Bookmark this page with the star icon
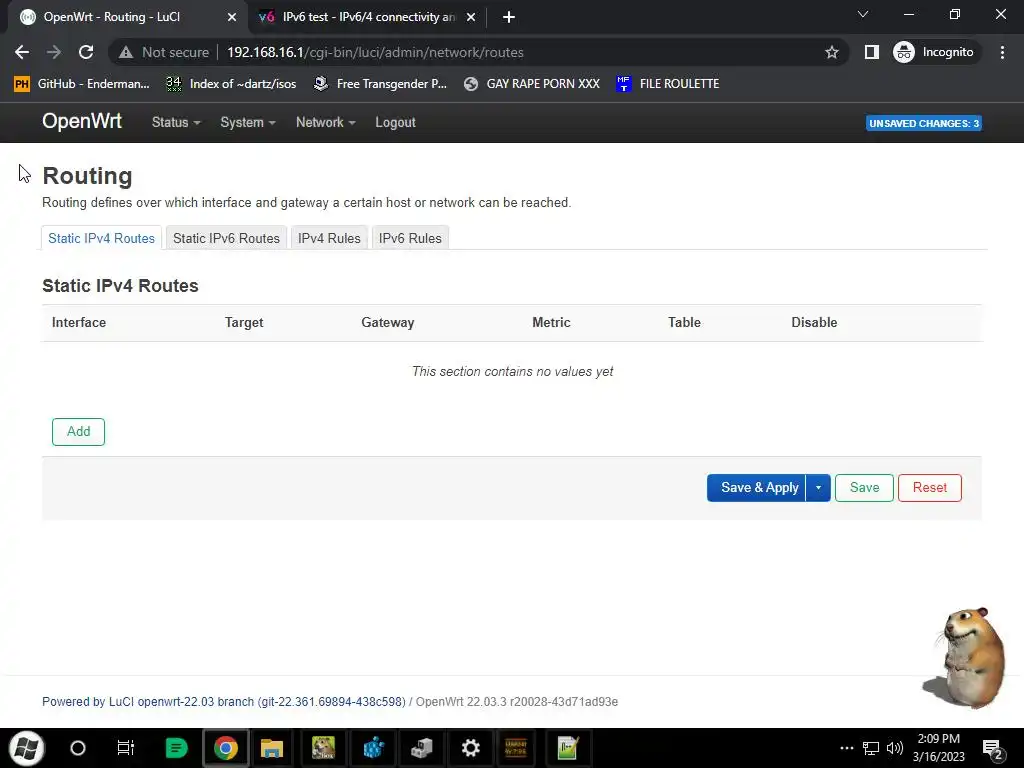Viewport: 1024px width, 768px height. point(831,52)
